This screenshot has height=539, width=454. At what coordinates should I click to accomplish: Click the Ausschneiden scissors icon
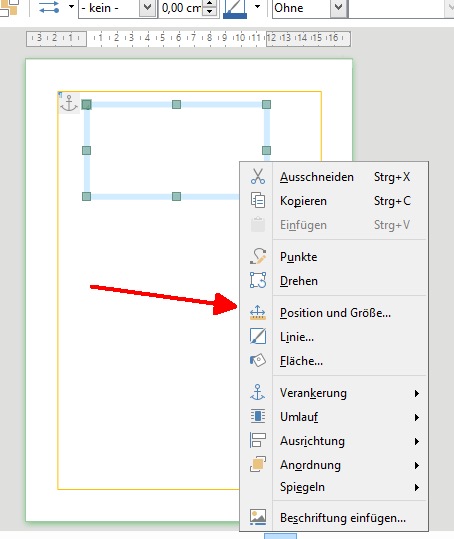click(258, 176)
